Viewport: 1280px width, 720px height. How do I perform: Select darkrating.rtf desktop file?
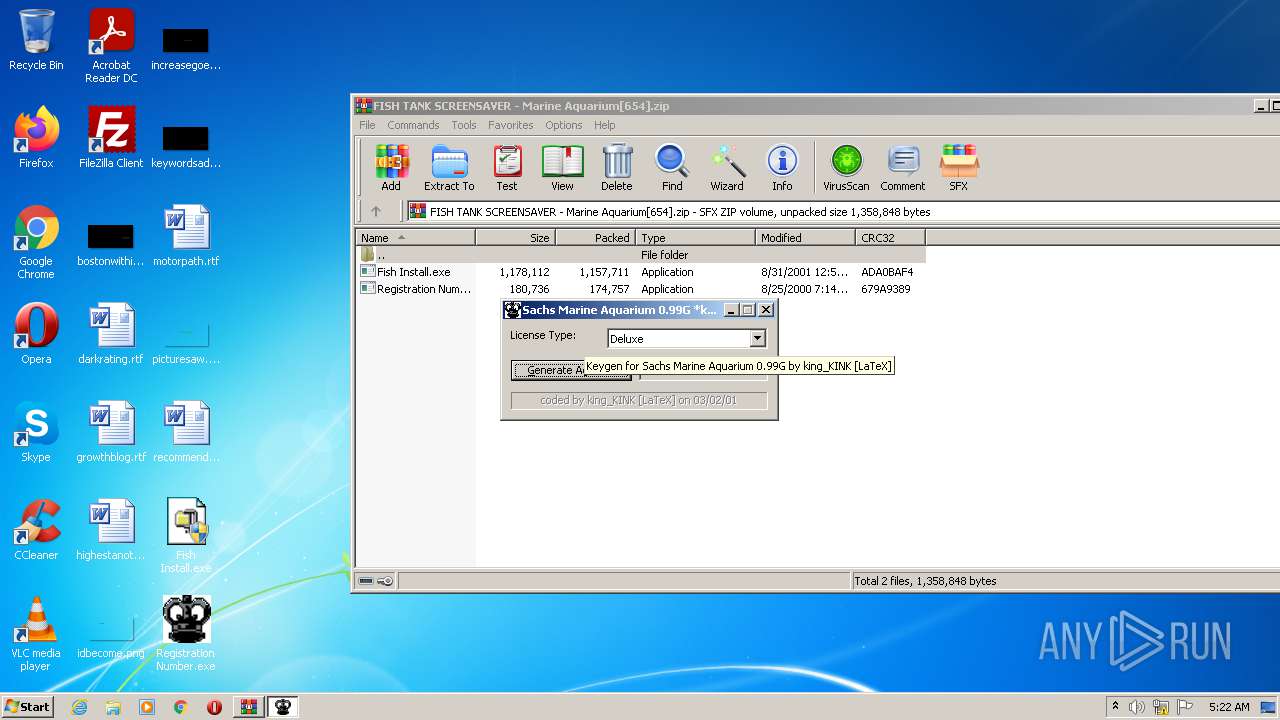pos(111,334)
